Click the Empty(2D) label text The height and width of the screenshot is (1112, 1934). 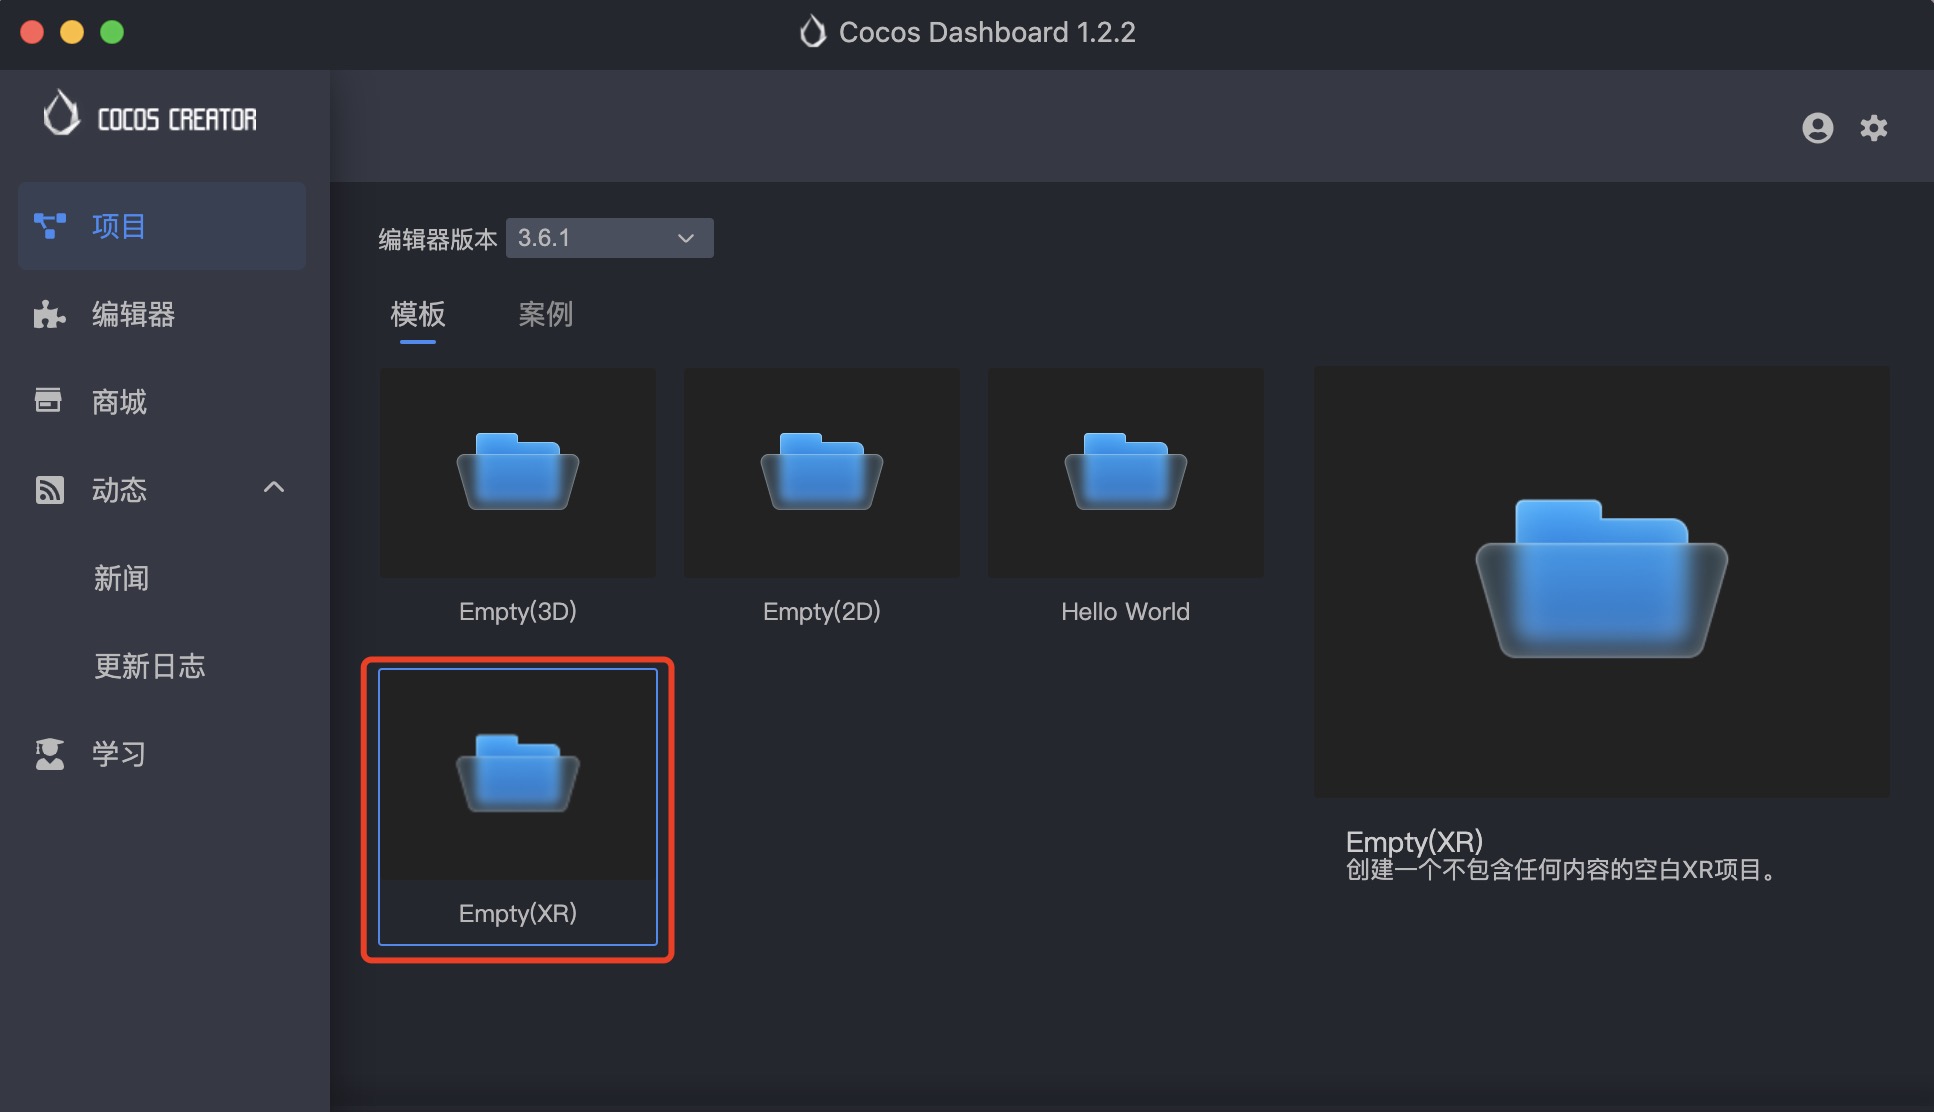coord(822,611)
